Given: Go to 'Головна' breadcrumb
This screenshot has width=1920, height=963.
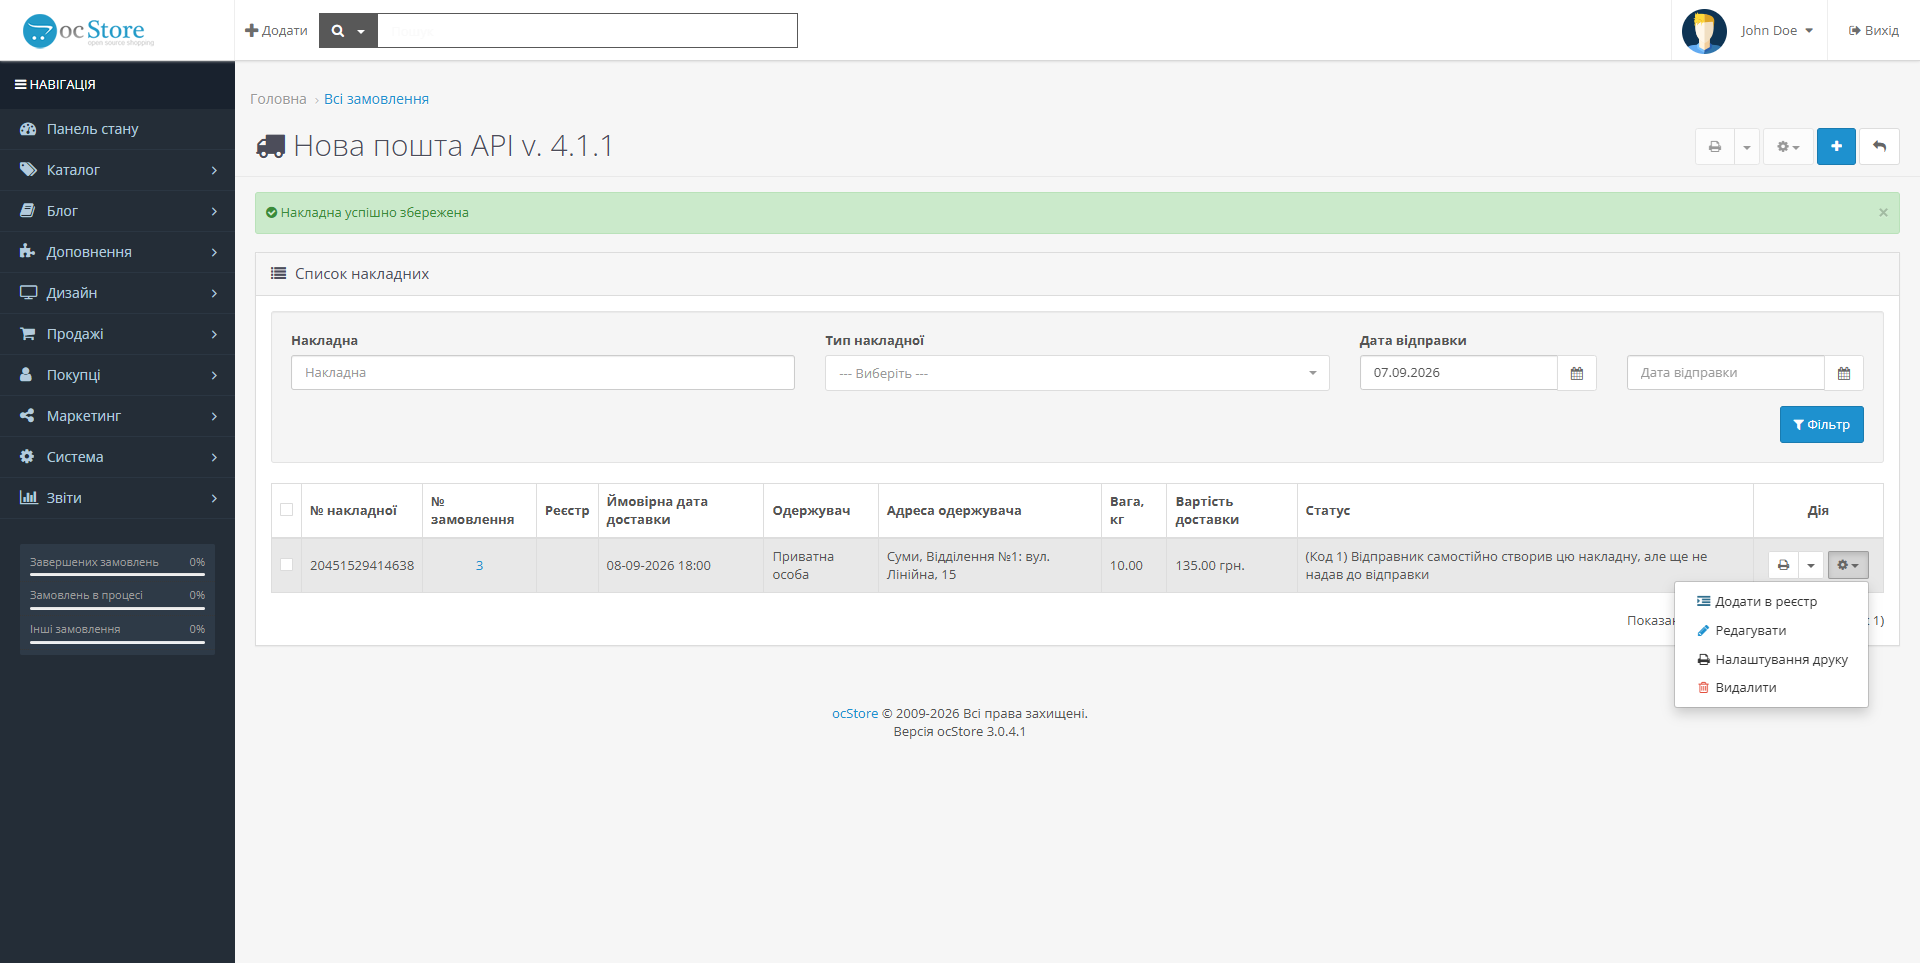Looking at the screenshot, I should click(278, 99).
